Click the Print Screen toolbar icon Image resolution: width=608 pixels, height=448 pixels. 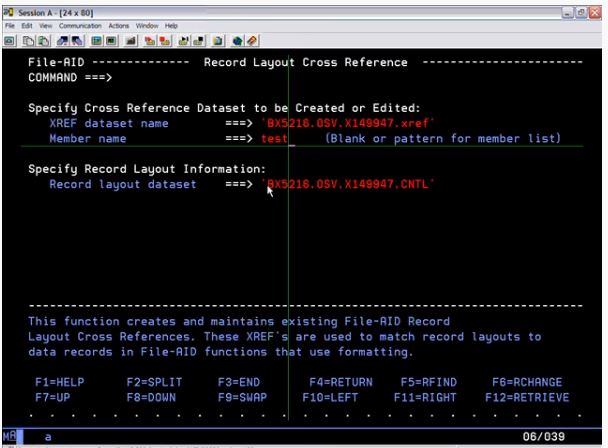10,40
